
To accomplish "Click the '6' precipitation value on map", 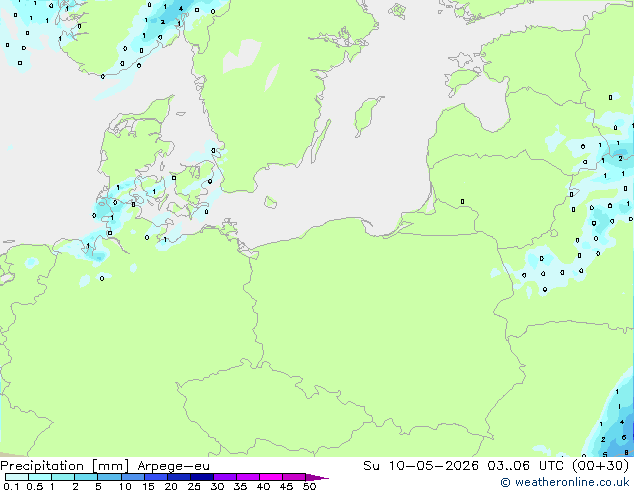I will pos(624,437).
